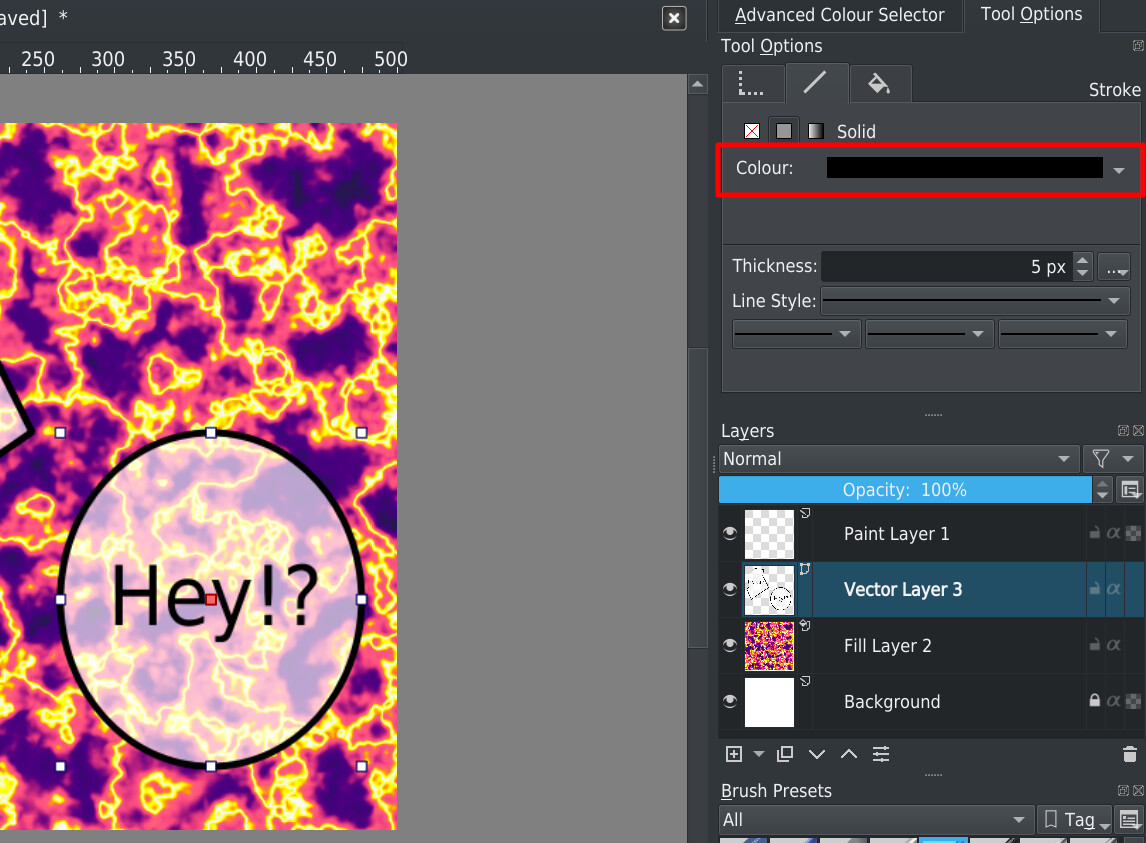Switch to Advanced Colour Selector tab
Screen dimensions: 1146x843
[x=839, y=15]
